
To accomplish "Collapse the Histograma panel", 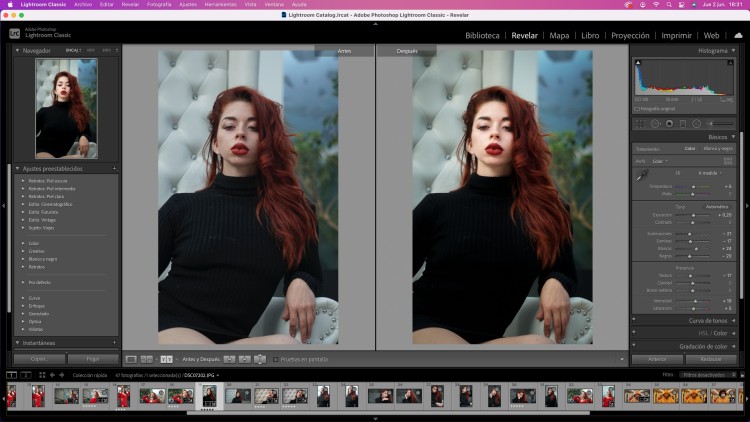I will point(733,50).
